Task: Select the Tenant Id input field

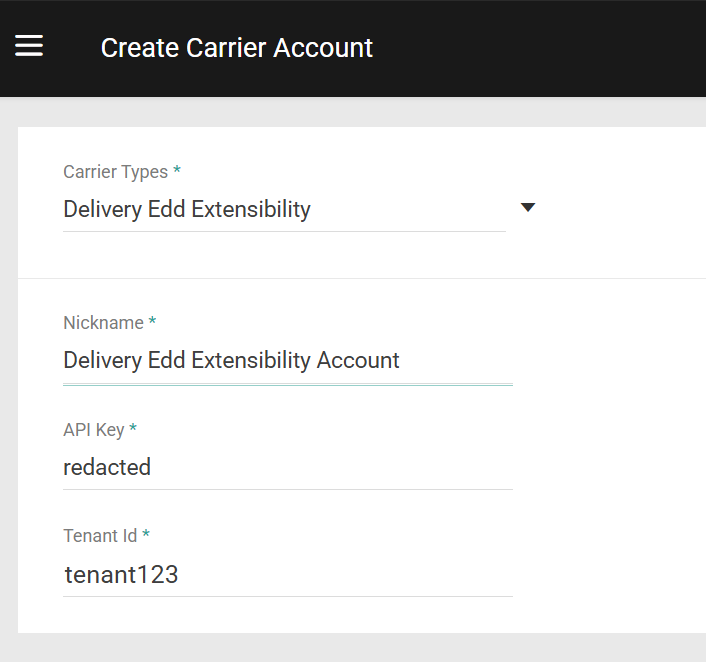Action: (x=287, y=574)
